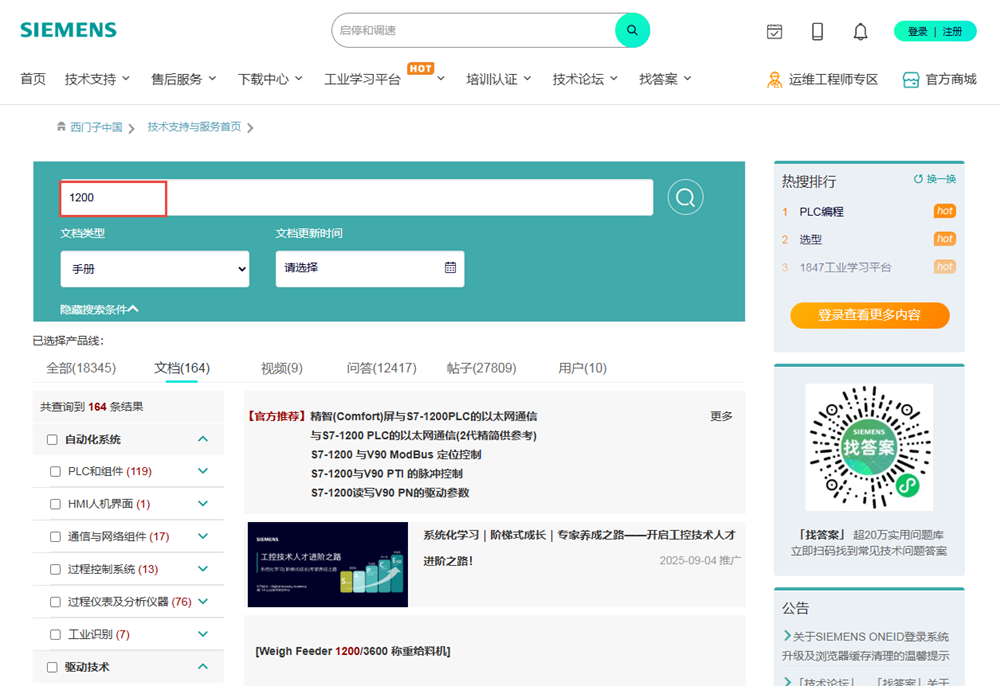Click the round document search button
Screen dimensions: 1000x686
point(685,198)
